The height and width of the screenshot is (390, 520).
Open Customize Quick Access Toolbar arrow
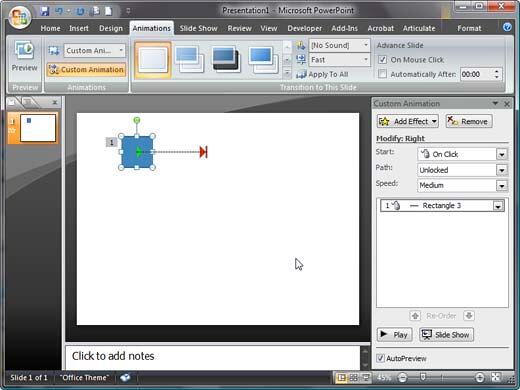coord(128,11)
